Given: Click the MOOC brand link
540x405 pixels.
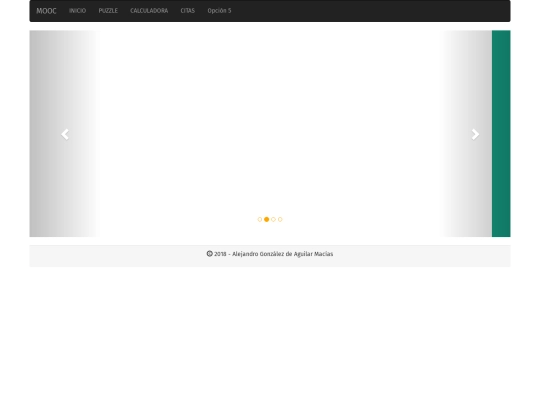Looking at the screenshot, I should pyautogui.click(x=46, y=11).
